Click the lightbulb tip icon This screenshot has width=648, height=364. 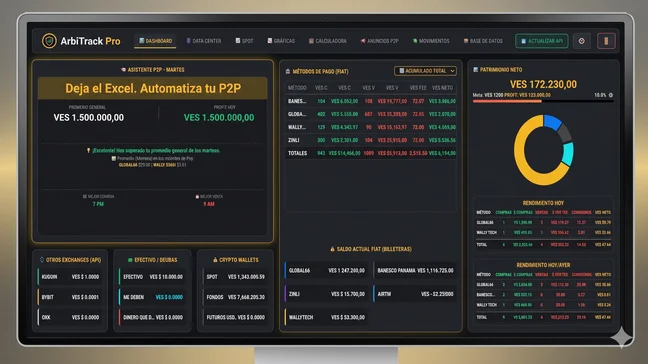point(88,150)
